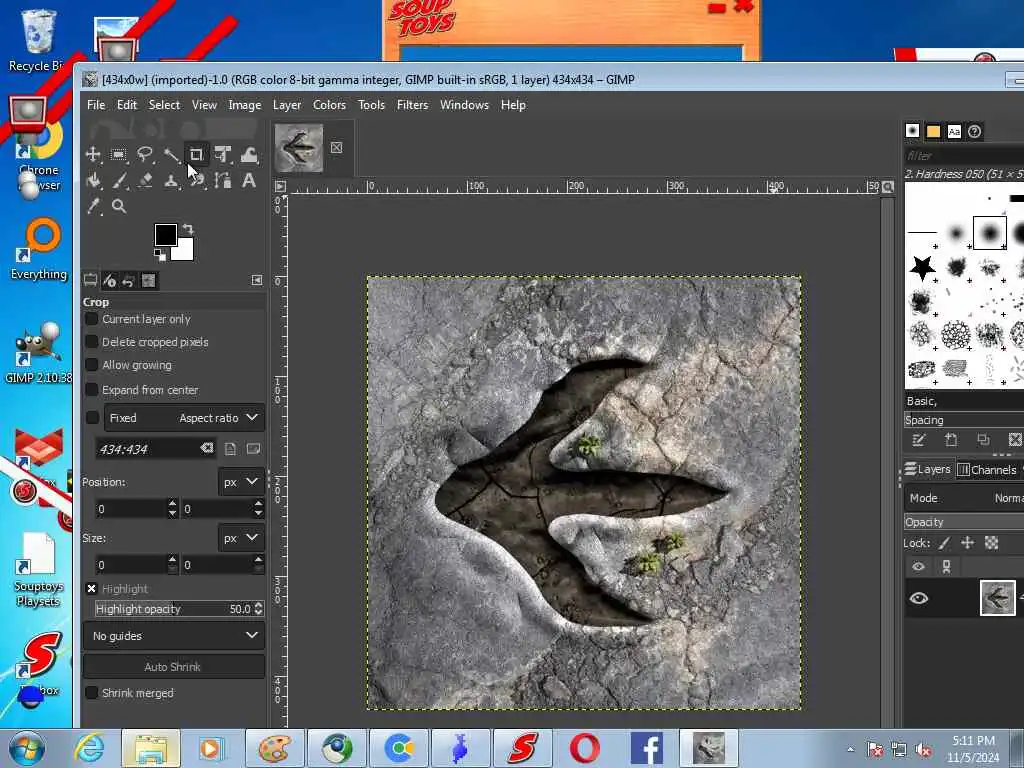Open the No guides dropdown
The height and width of the screenshot is (768, 1024).
pos(174,635)
